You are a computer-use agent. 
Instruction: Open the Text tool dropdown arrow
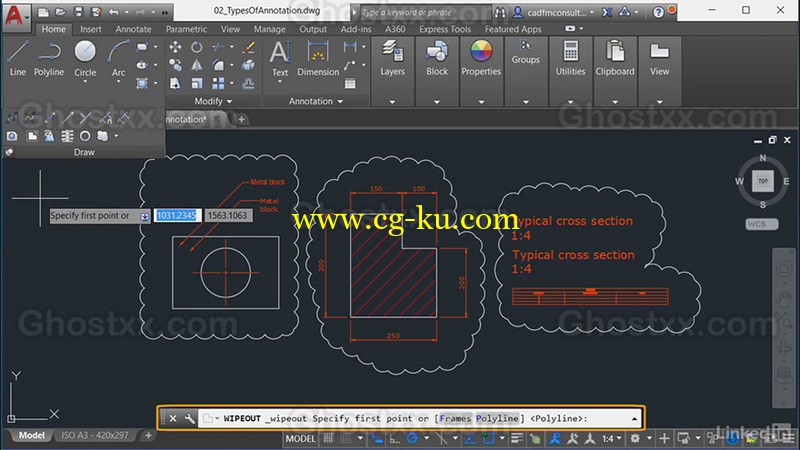pyautogui.click(x=280, y=82)
